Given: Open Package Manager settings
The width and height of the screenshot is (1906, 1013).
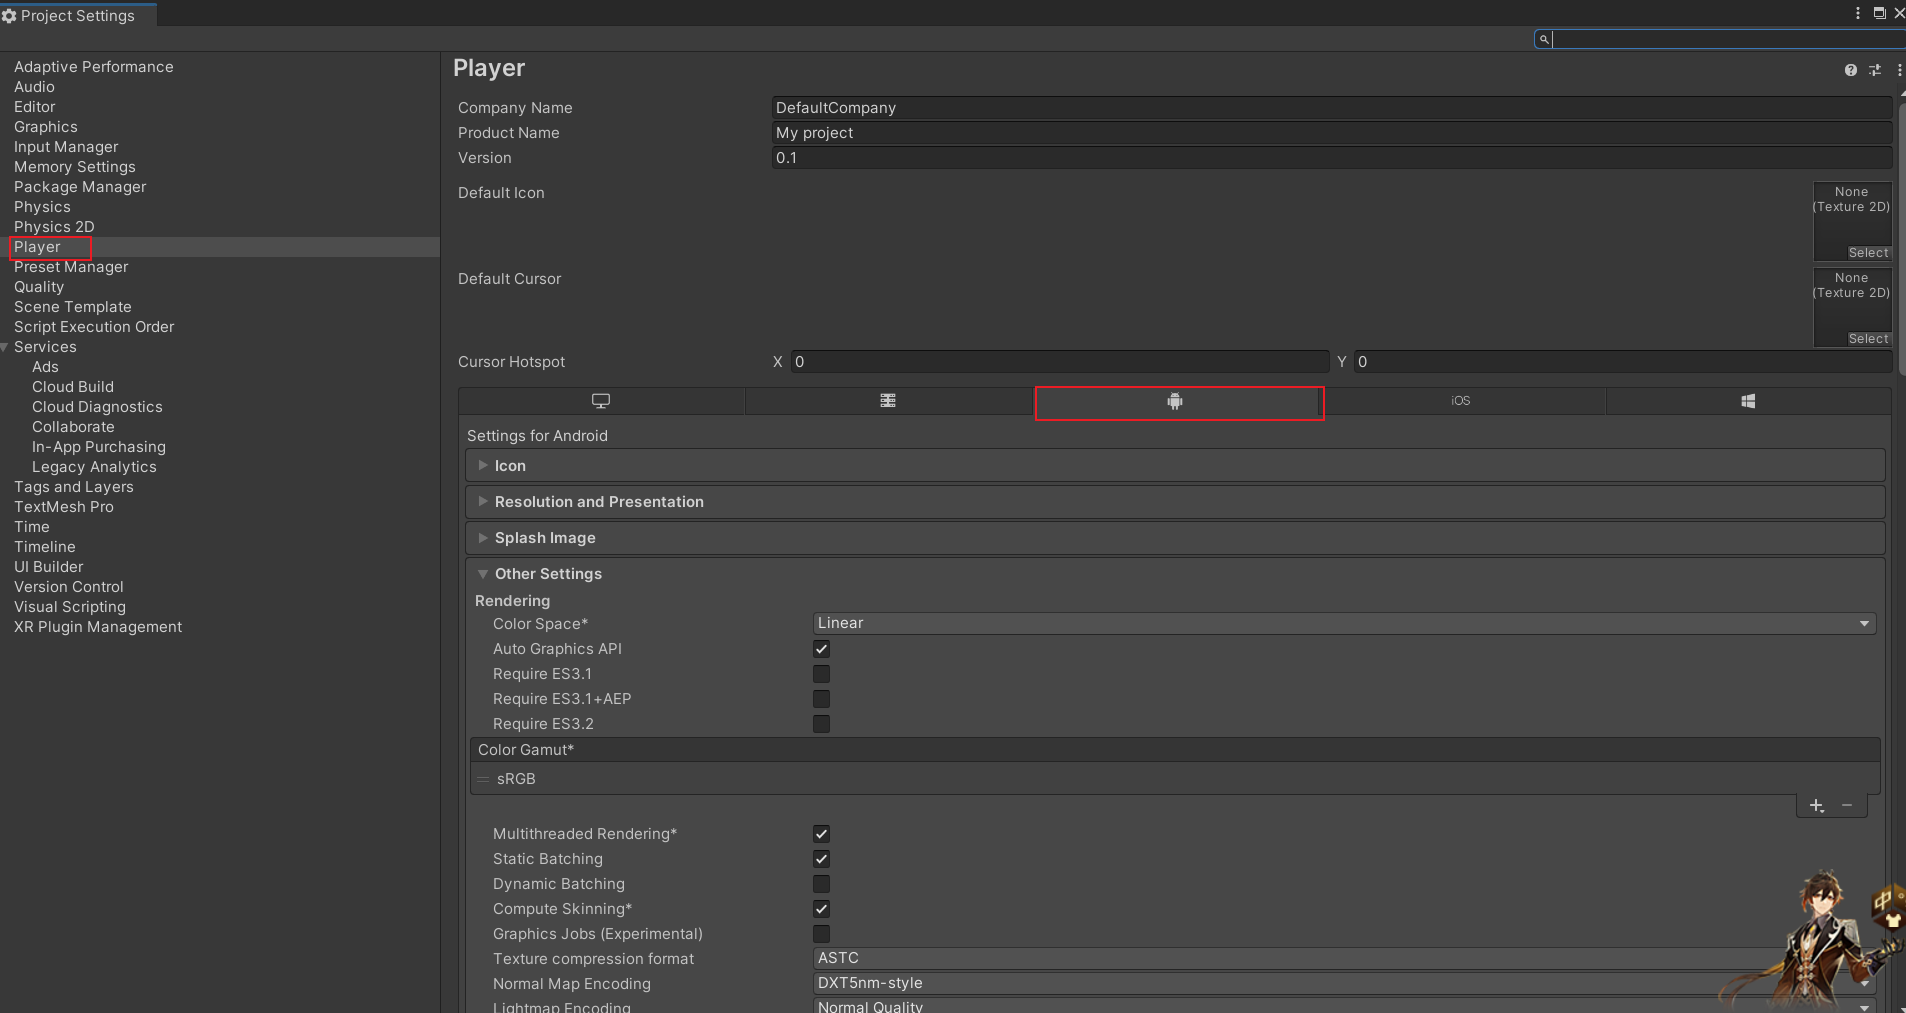Looking at the screenshot, I should pyautogui.click(x=80, y=187).
